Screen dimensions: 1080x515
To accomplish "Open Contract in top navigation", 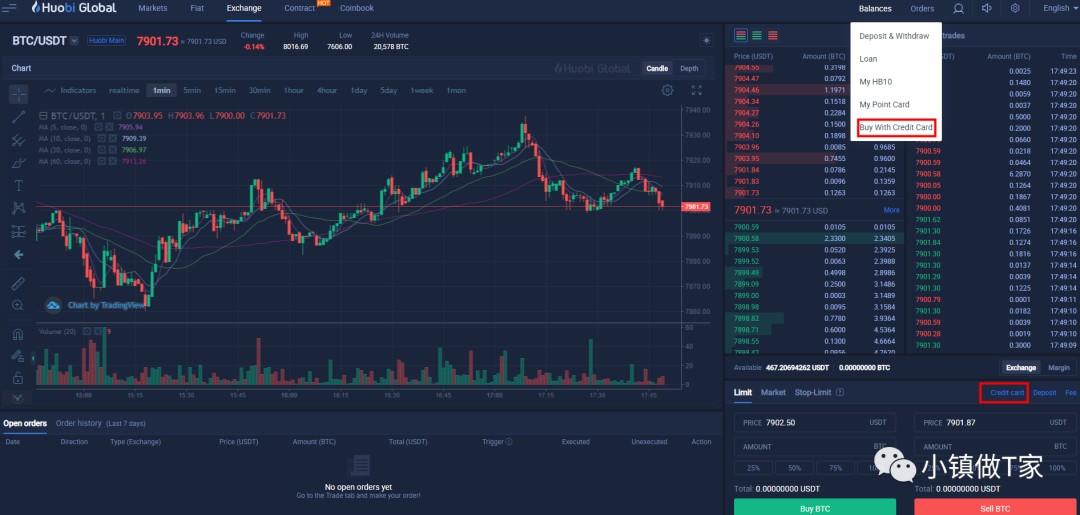I will 300,8.
